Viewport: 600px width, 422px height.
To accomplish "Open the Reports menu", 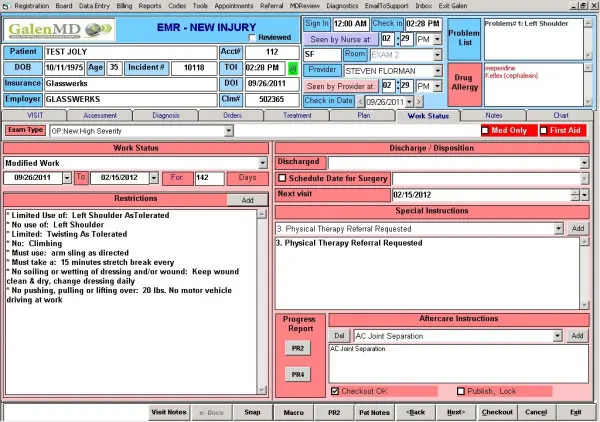I will click(150, 6).
